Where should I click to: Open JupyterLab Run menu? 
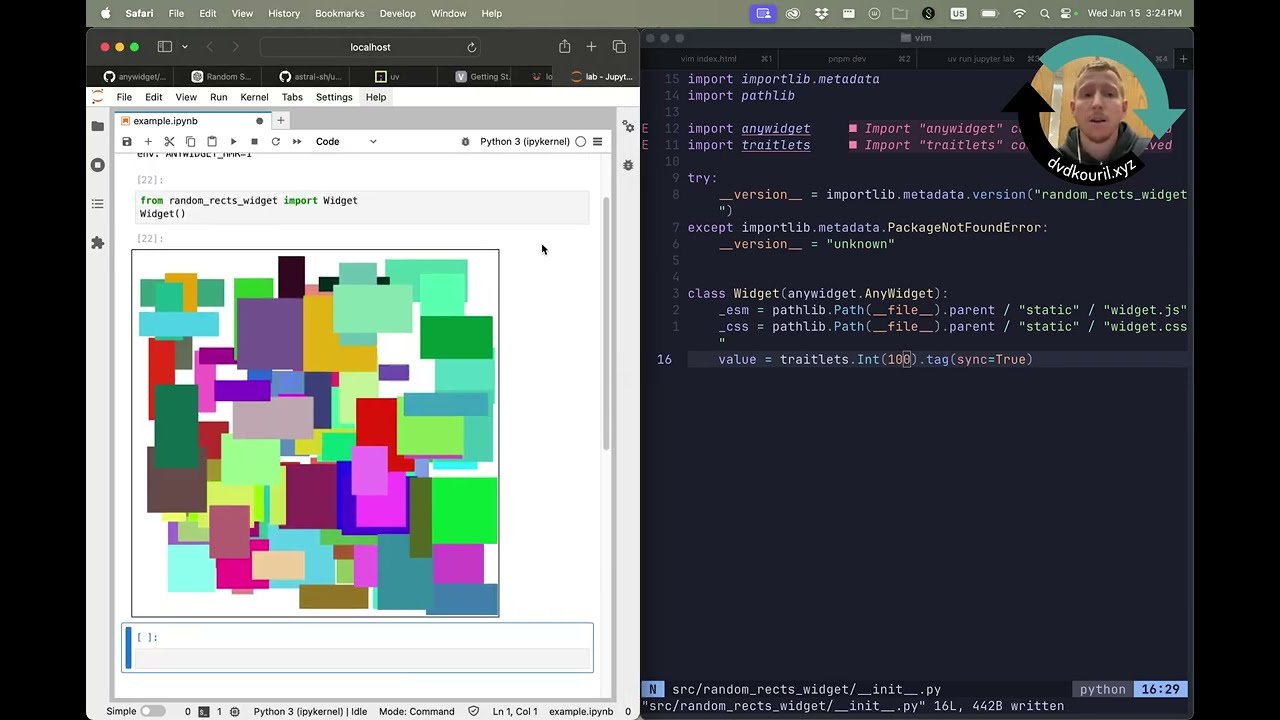(x=218, y=97)
